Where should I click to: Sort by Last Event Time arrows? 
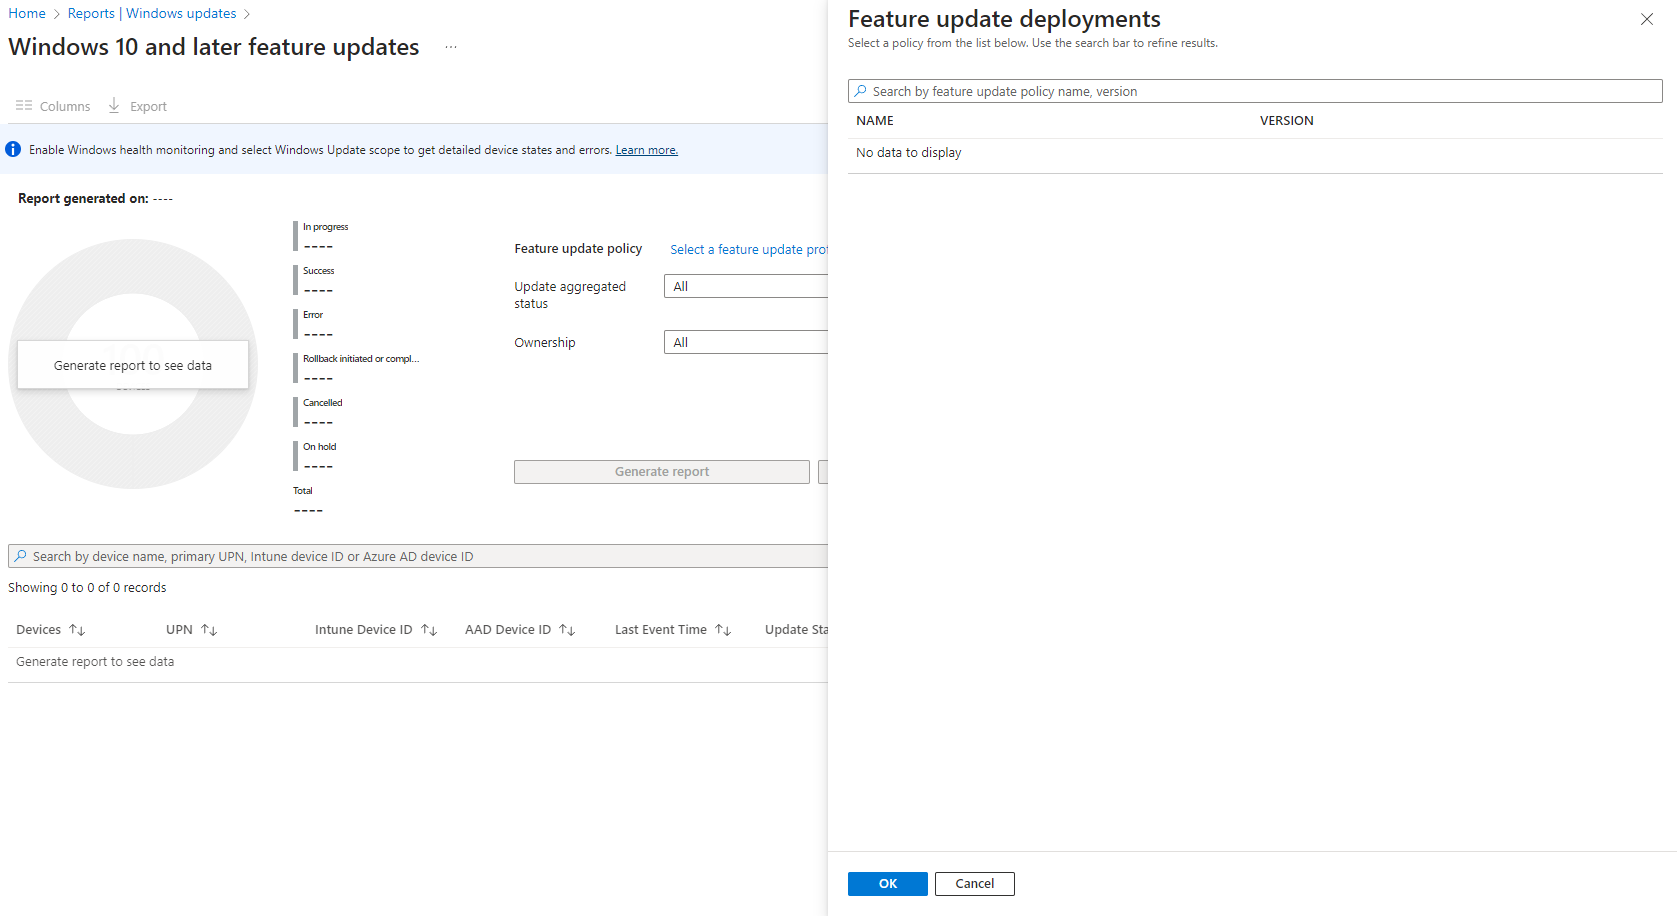pos(723,630)
